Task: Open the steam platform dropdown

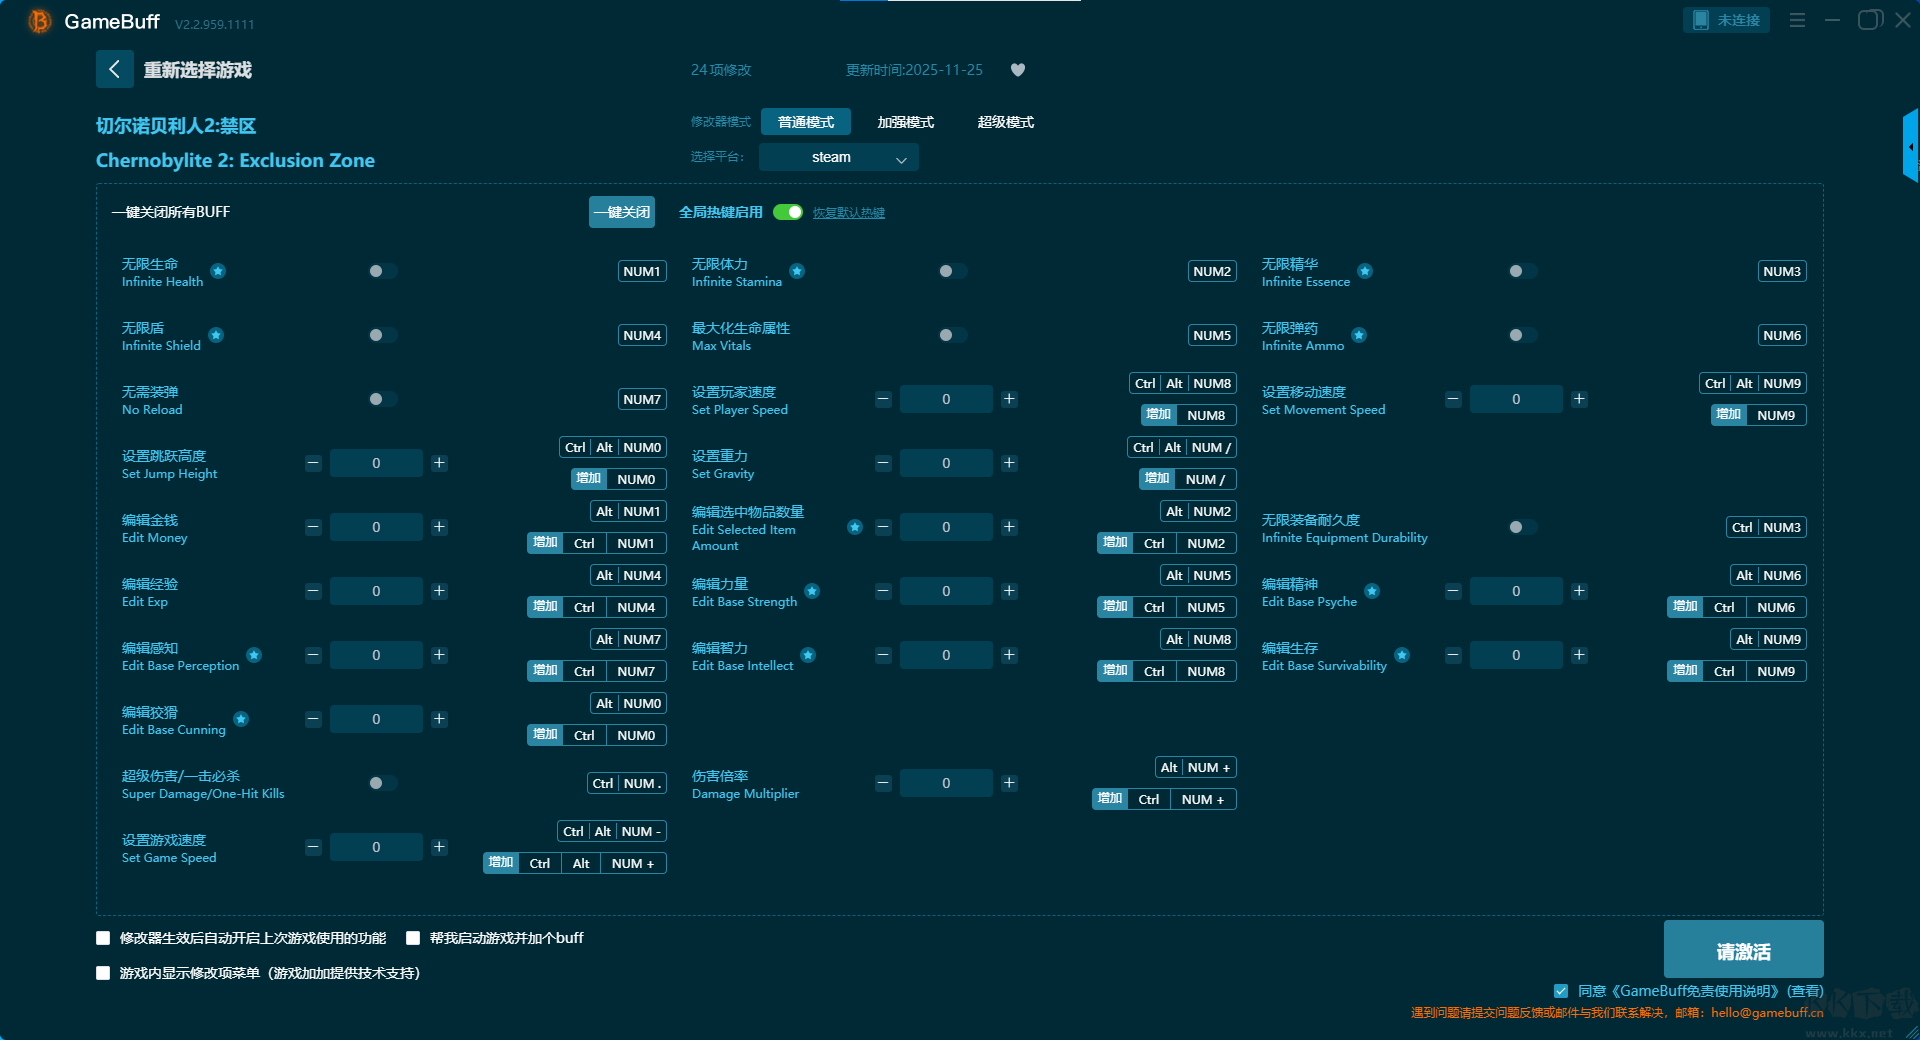Action: click(838, 157)
